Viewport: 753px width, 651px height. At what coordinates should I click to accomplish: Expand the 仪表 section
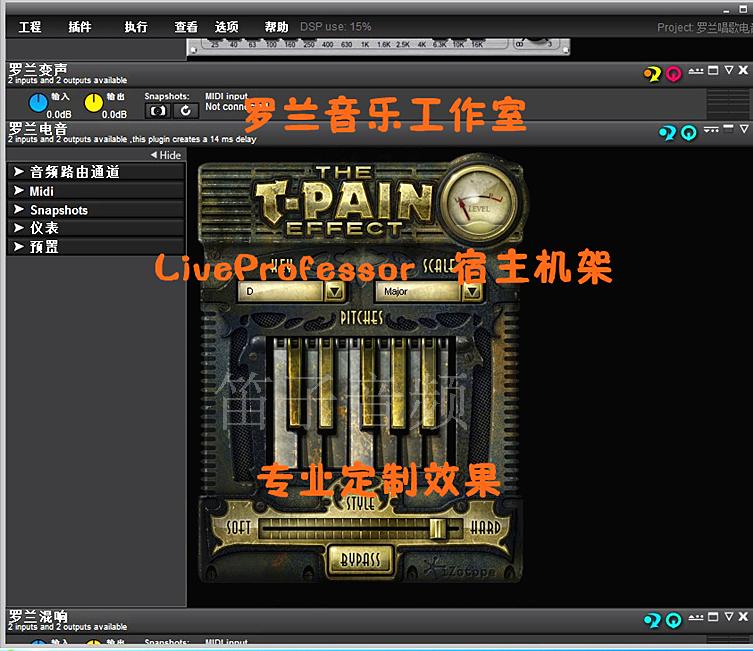(x=96, y=228)
